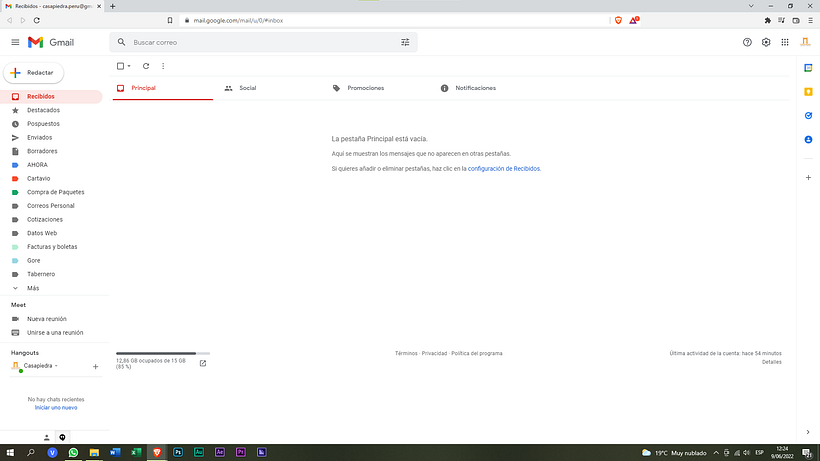This screenshot has width=820, height=461.
Task: Open Compra de Paquetes label
Action: coord(51,192)
